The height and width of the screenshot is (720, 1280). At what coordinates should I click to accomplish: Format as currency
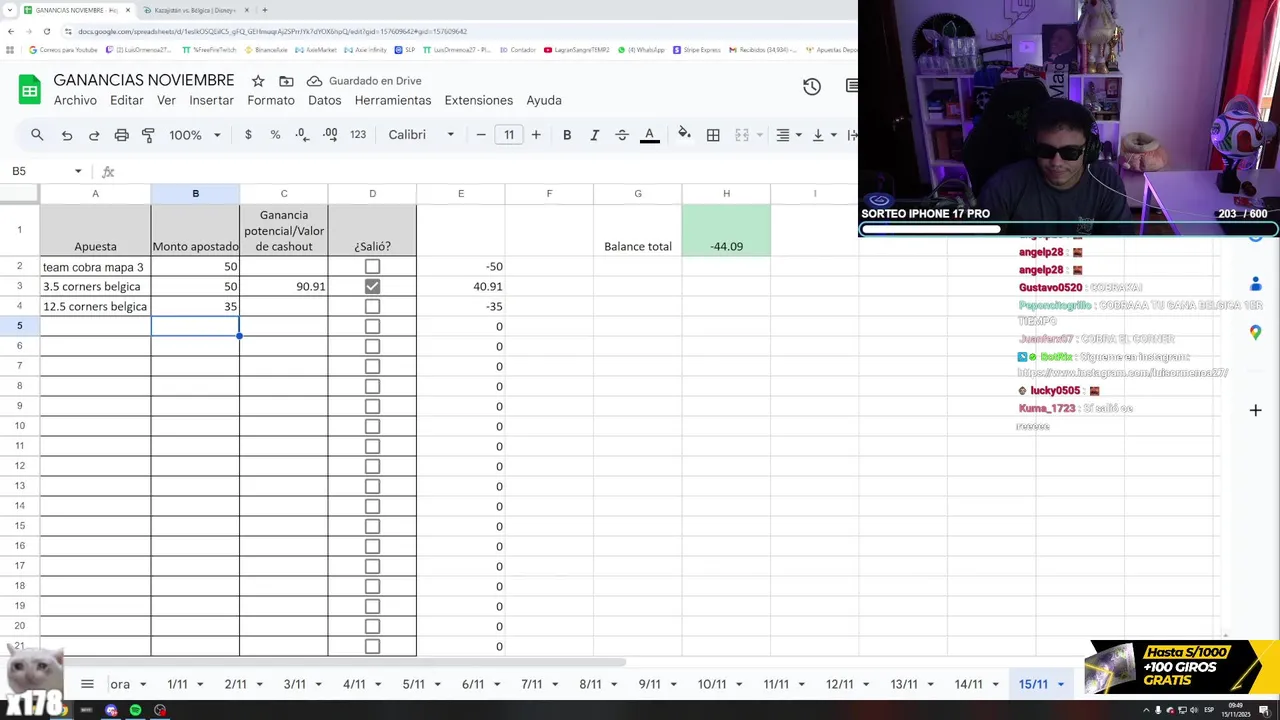coord(248,135)
